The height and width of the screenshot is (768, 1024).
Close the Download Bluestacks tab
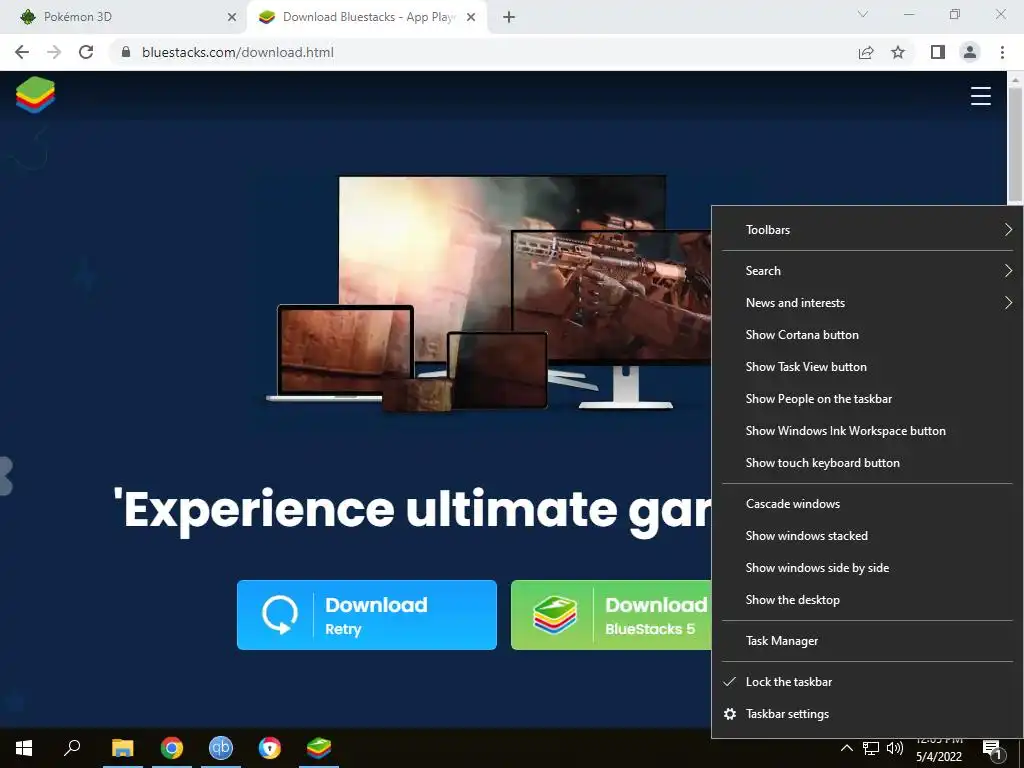point(471,18)
